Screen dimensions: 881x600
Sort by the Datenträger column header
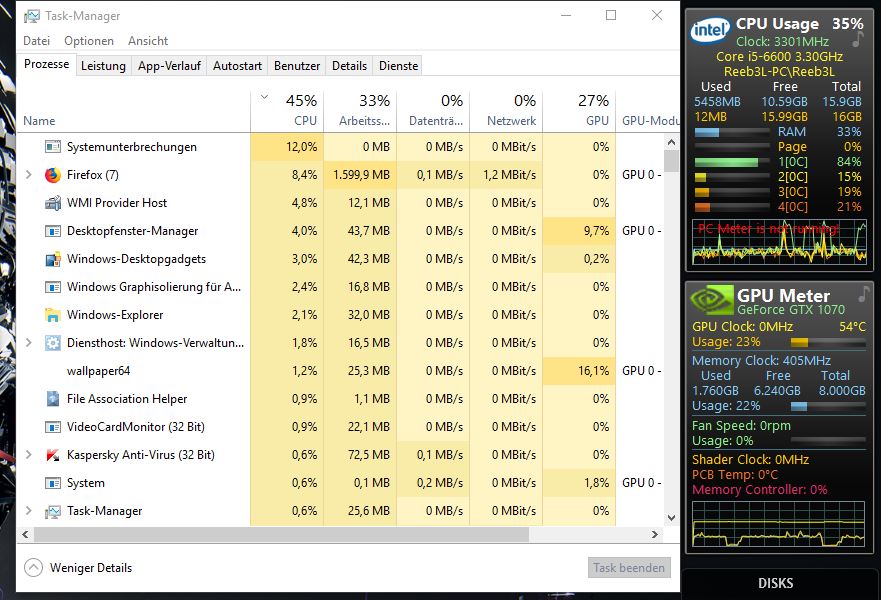coord(433,112)
